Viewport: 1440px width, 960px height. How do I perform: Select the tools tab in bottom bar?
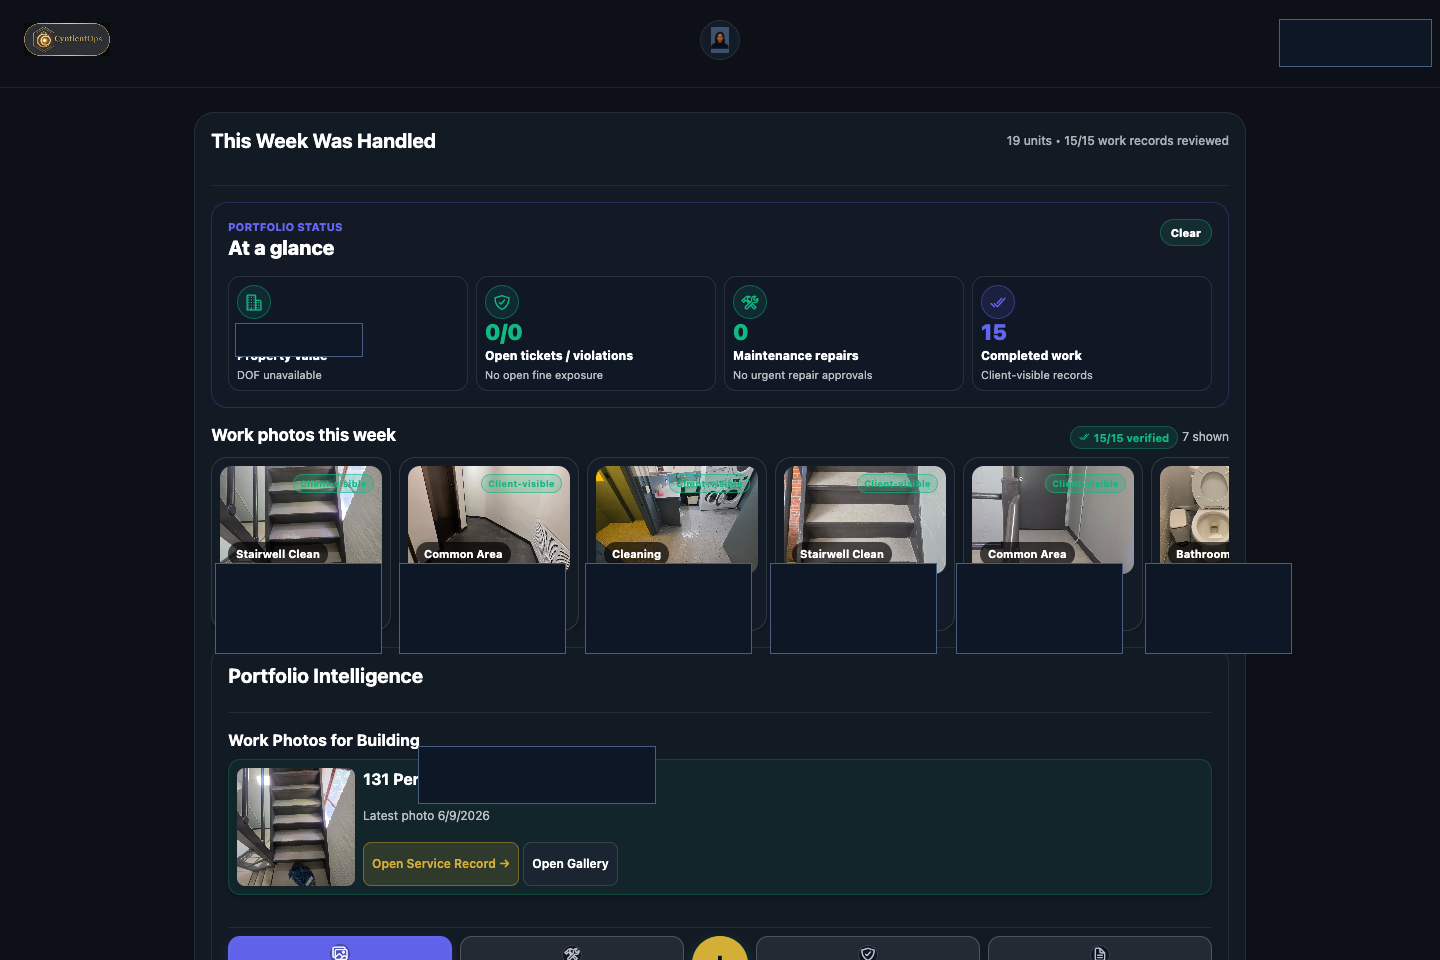(572, 949)
